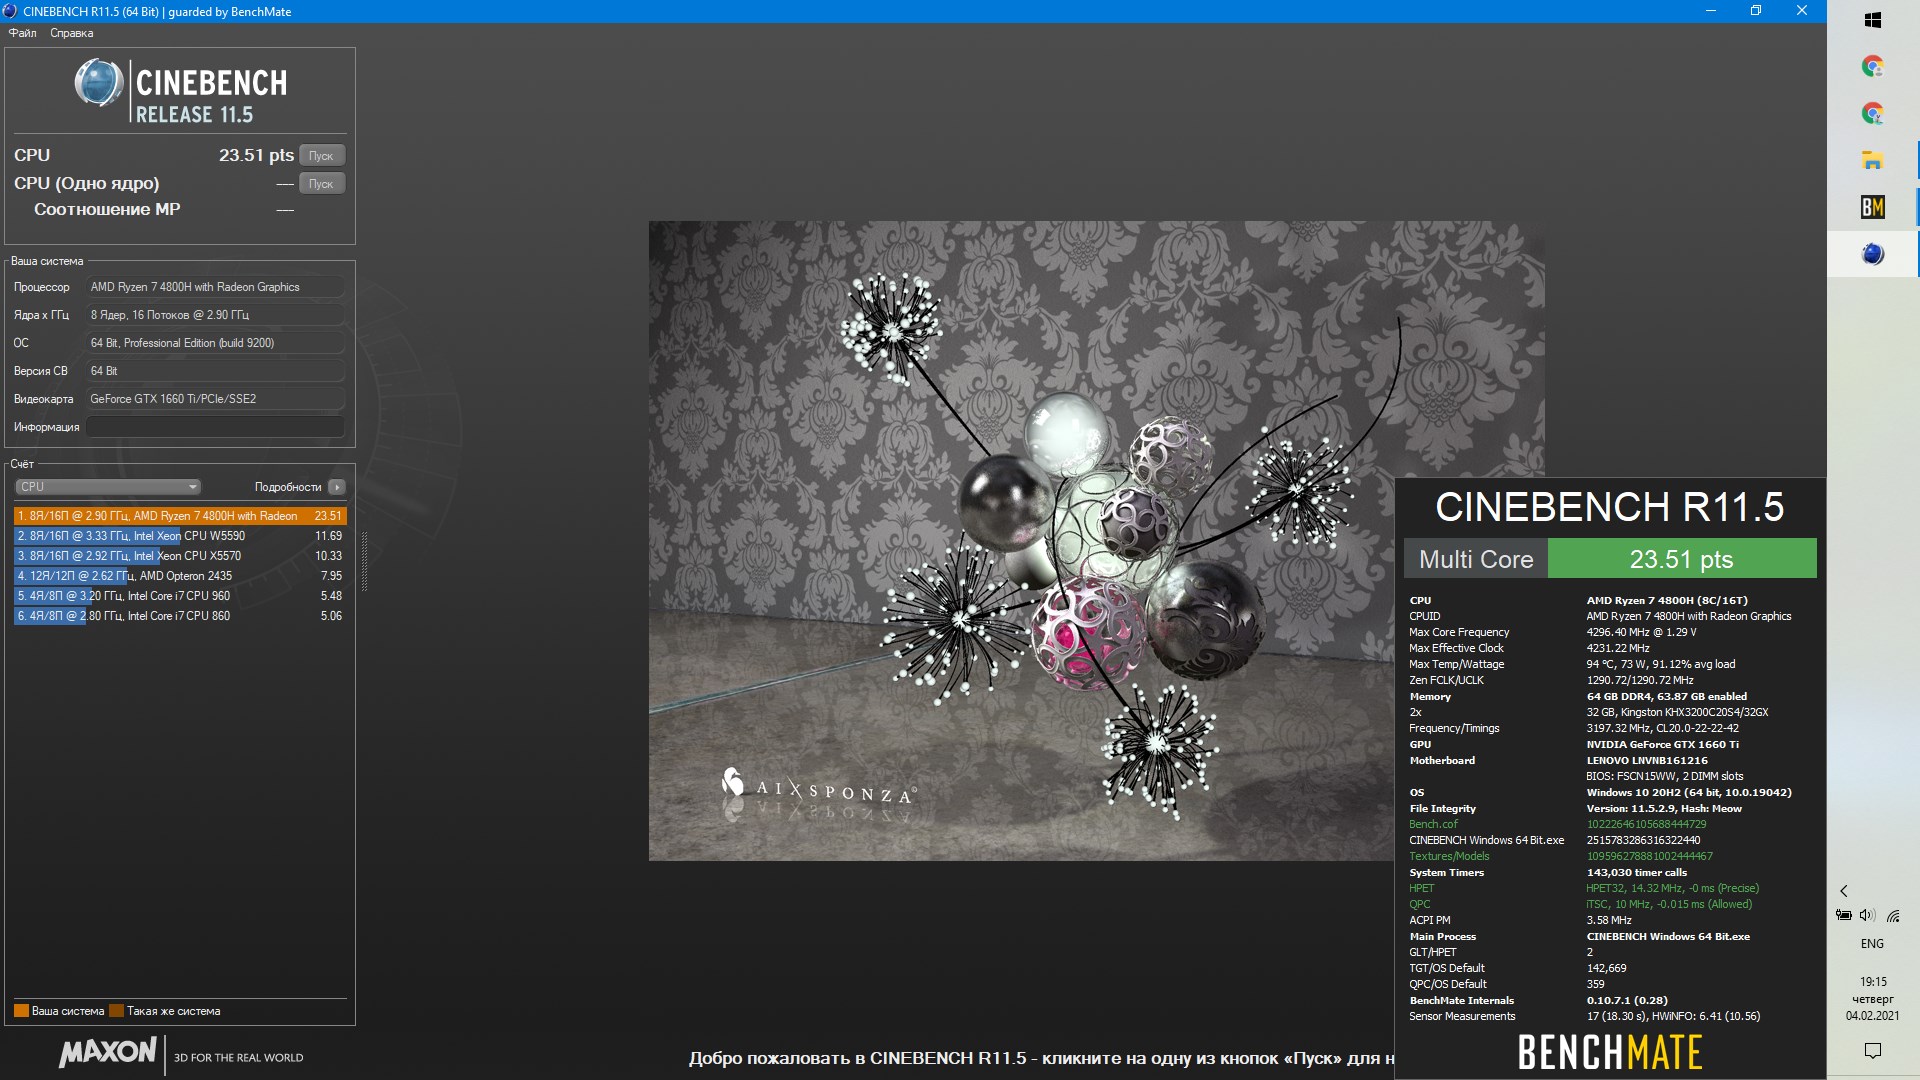The height and width of the screenshot is (1080, 1920).
Task: Click the battery tray icon
Action: click(x=1844, y=915)
